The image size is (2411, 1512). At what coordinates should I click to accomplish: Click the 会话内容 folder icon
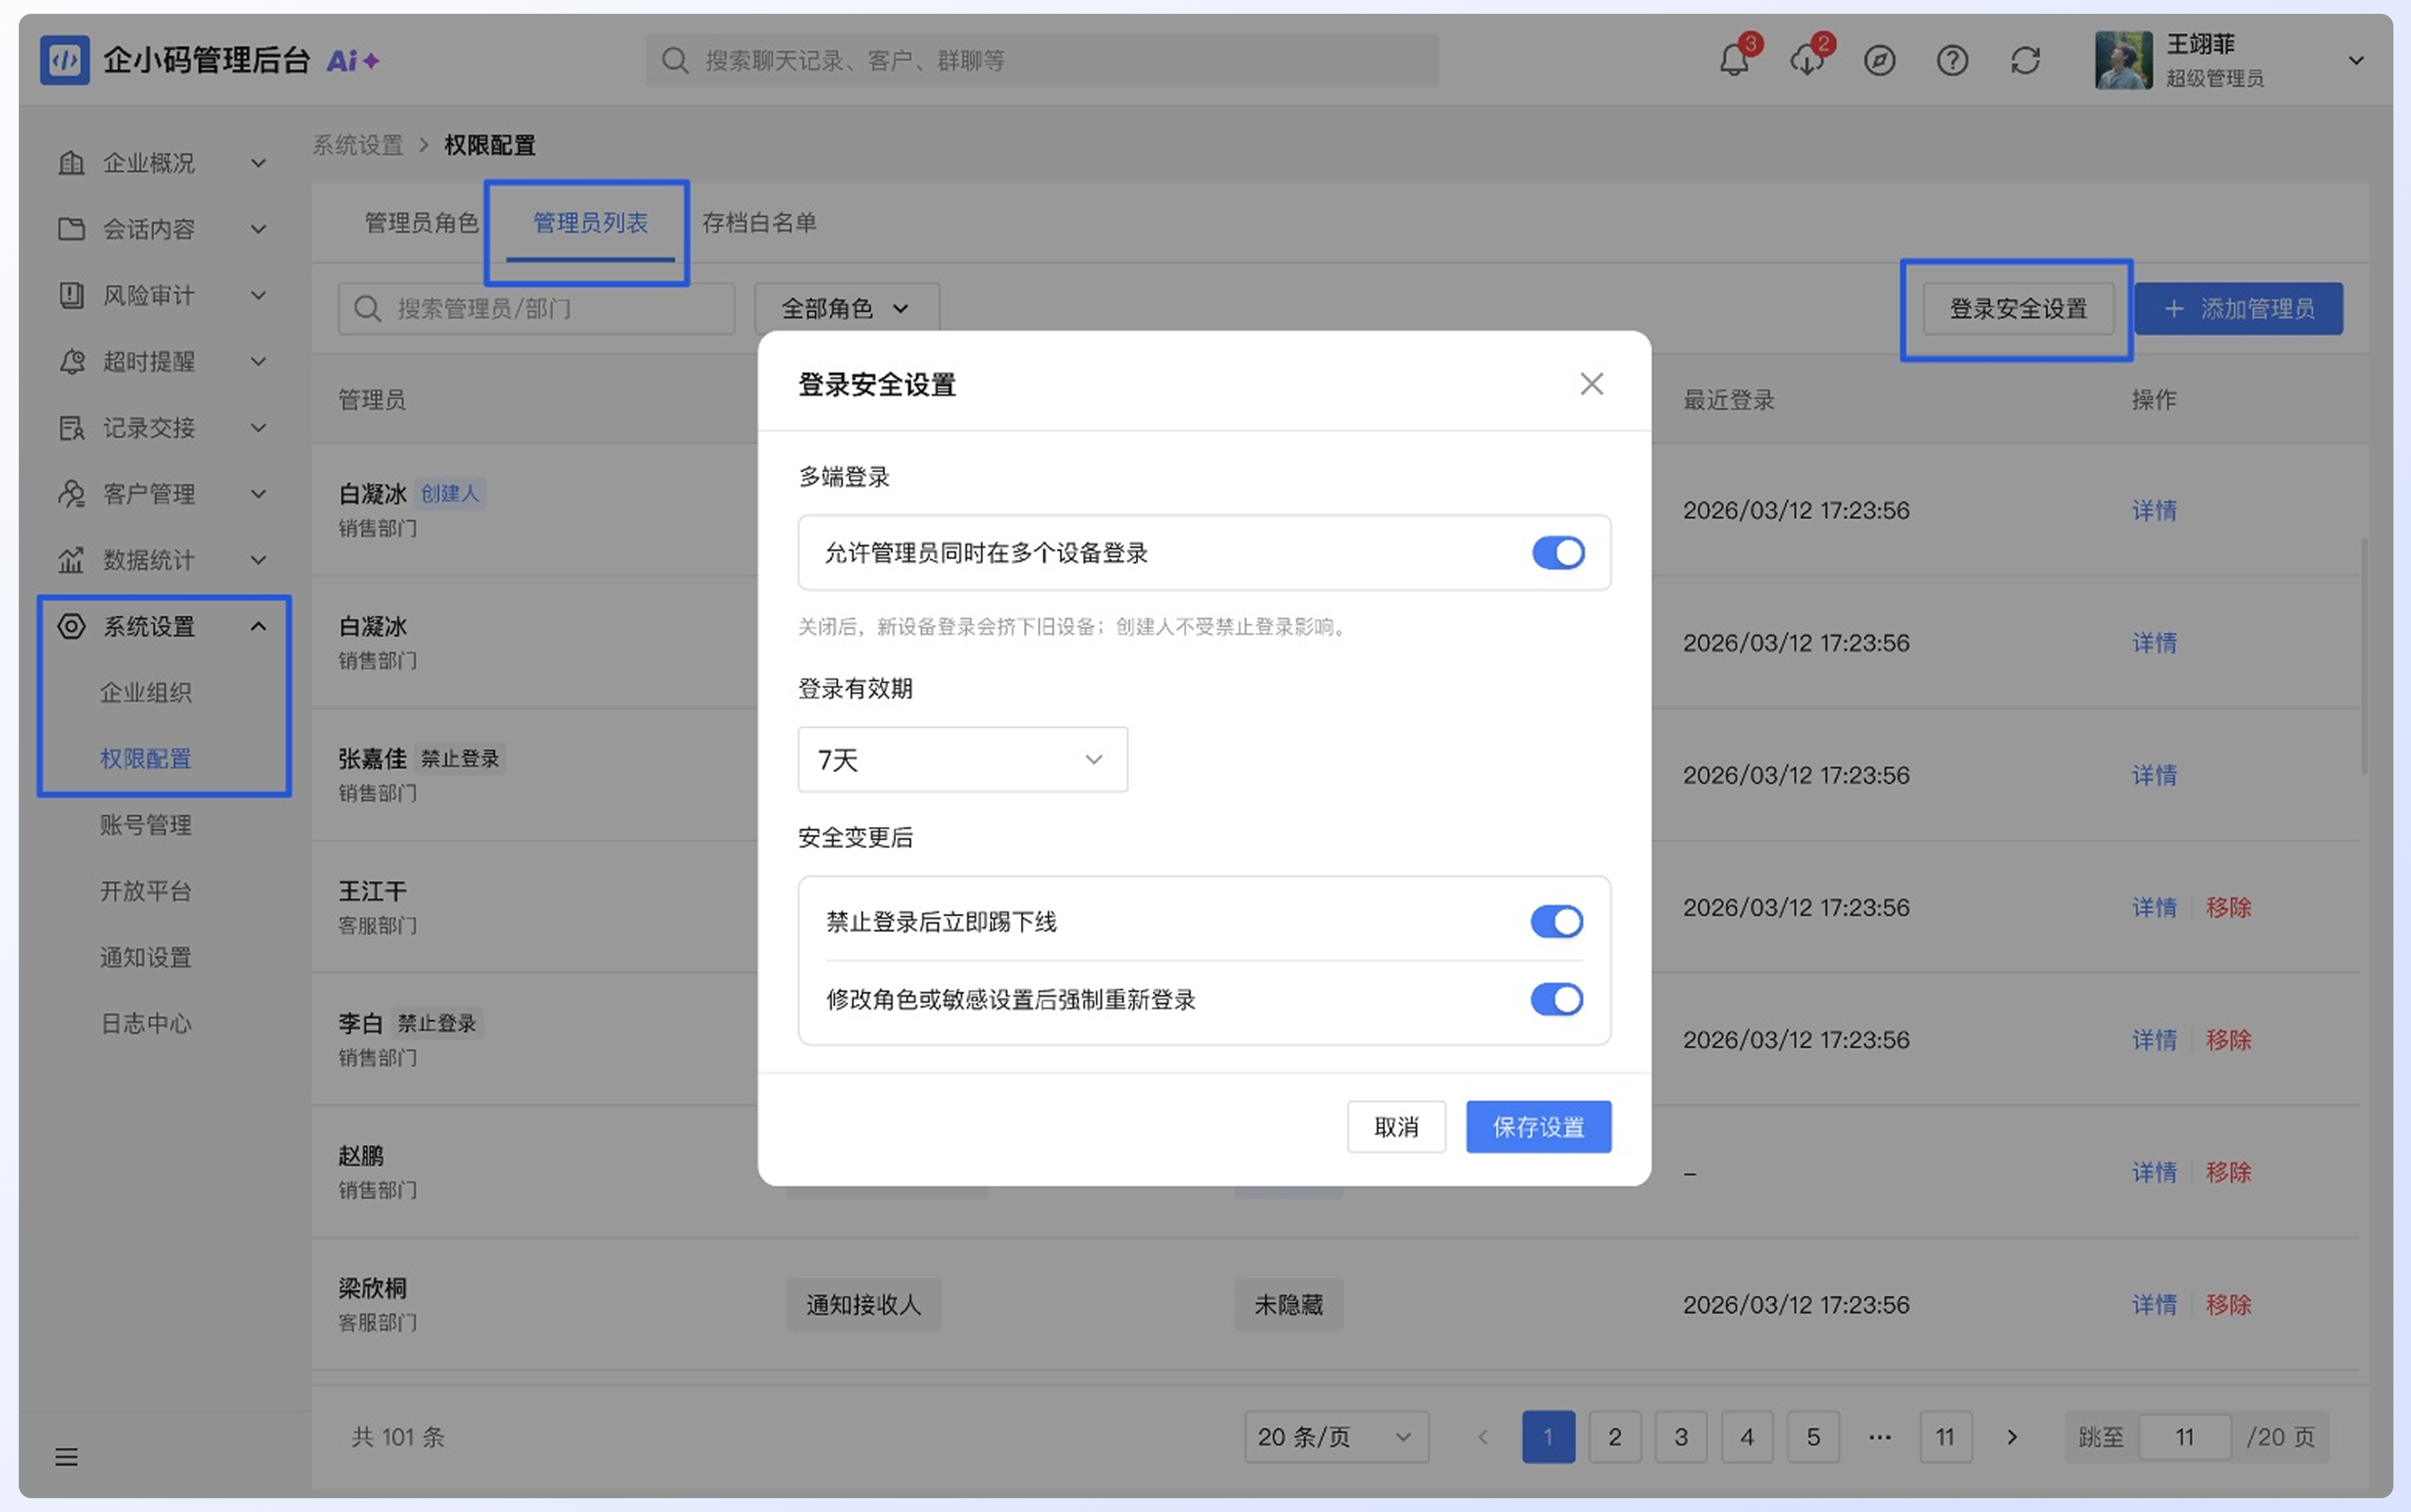click(71, 229)
